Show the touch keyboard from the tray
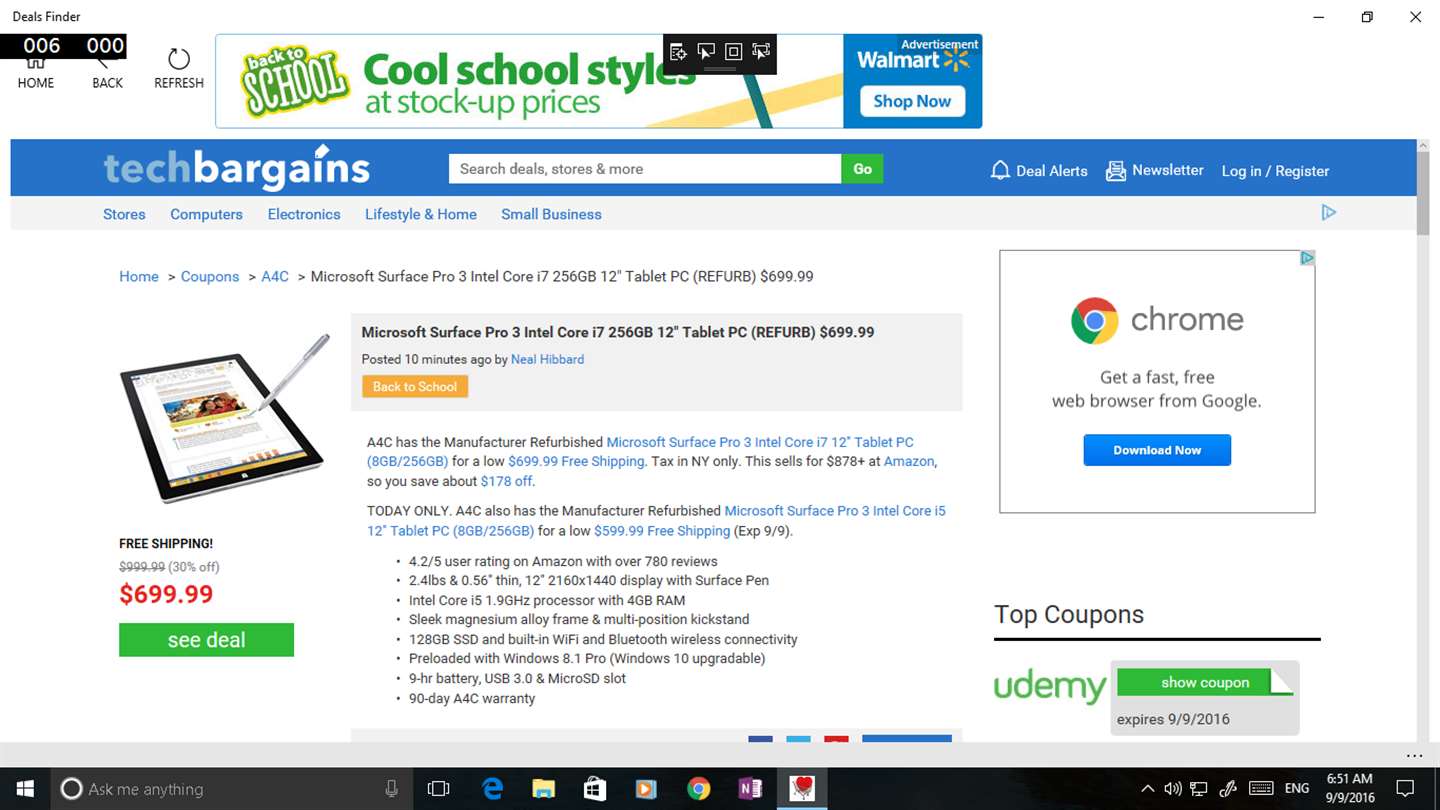Screen dimensions: 1440x810 pyautogui.click(x=1261, y=789)
